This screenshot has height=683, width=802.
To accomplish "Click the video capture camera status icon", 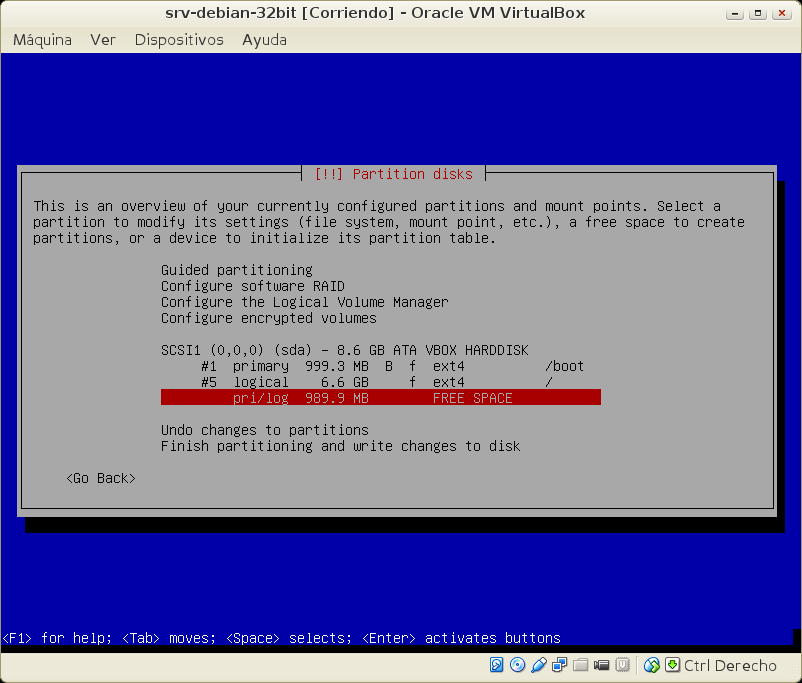I will point(601,665).
